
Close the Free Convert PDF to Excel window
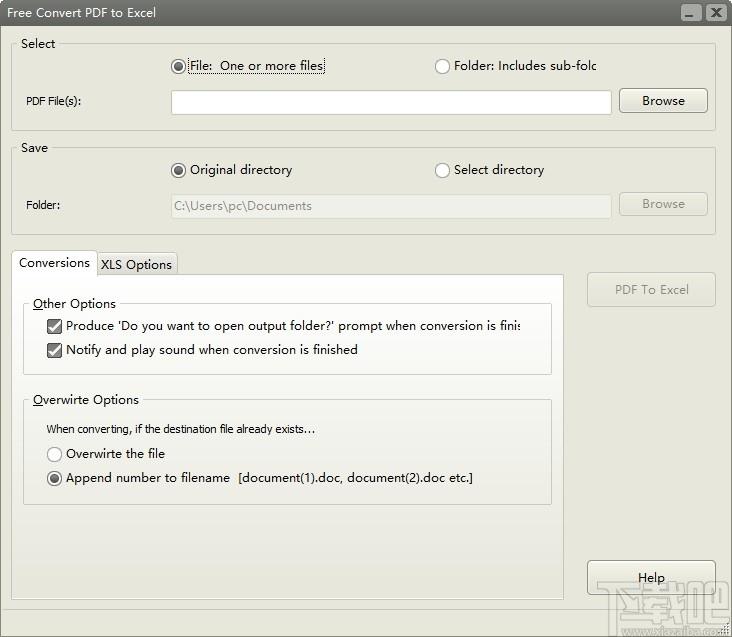716,13
